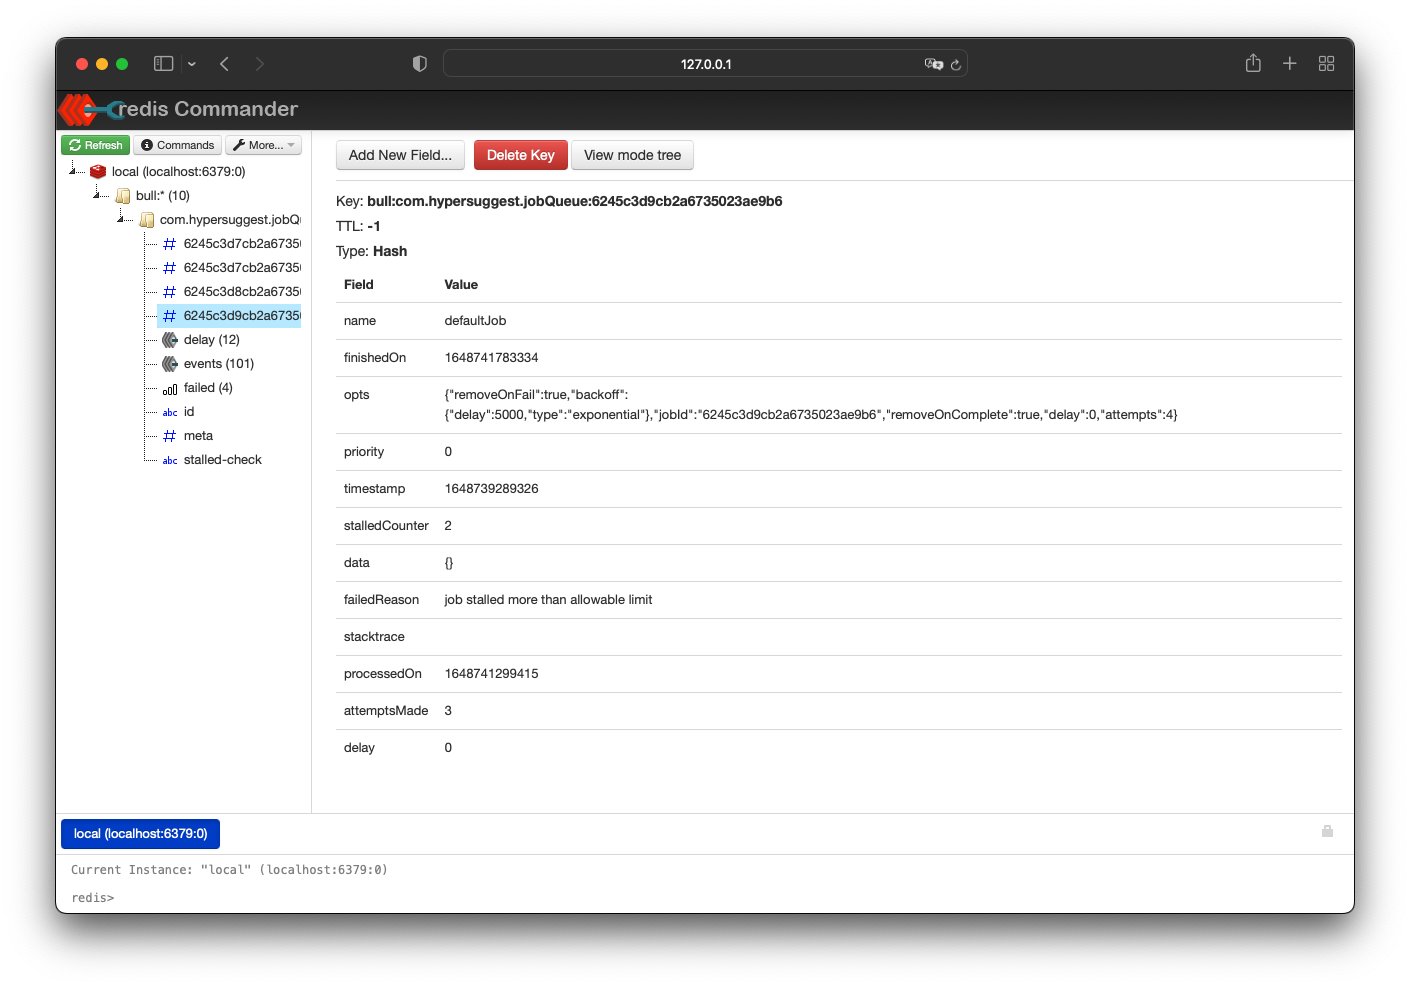The image size is (1410, 987).
Task: Open the More... dropdown
Action: click(x=263, y=145)
